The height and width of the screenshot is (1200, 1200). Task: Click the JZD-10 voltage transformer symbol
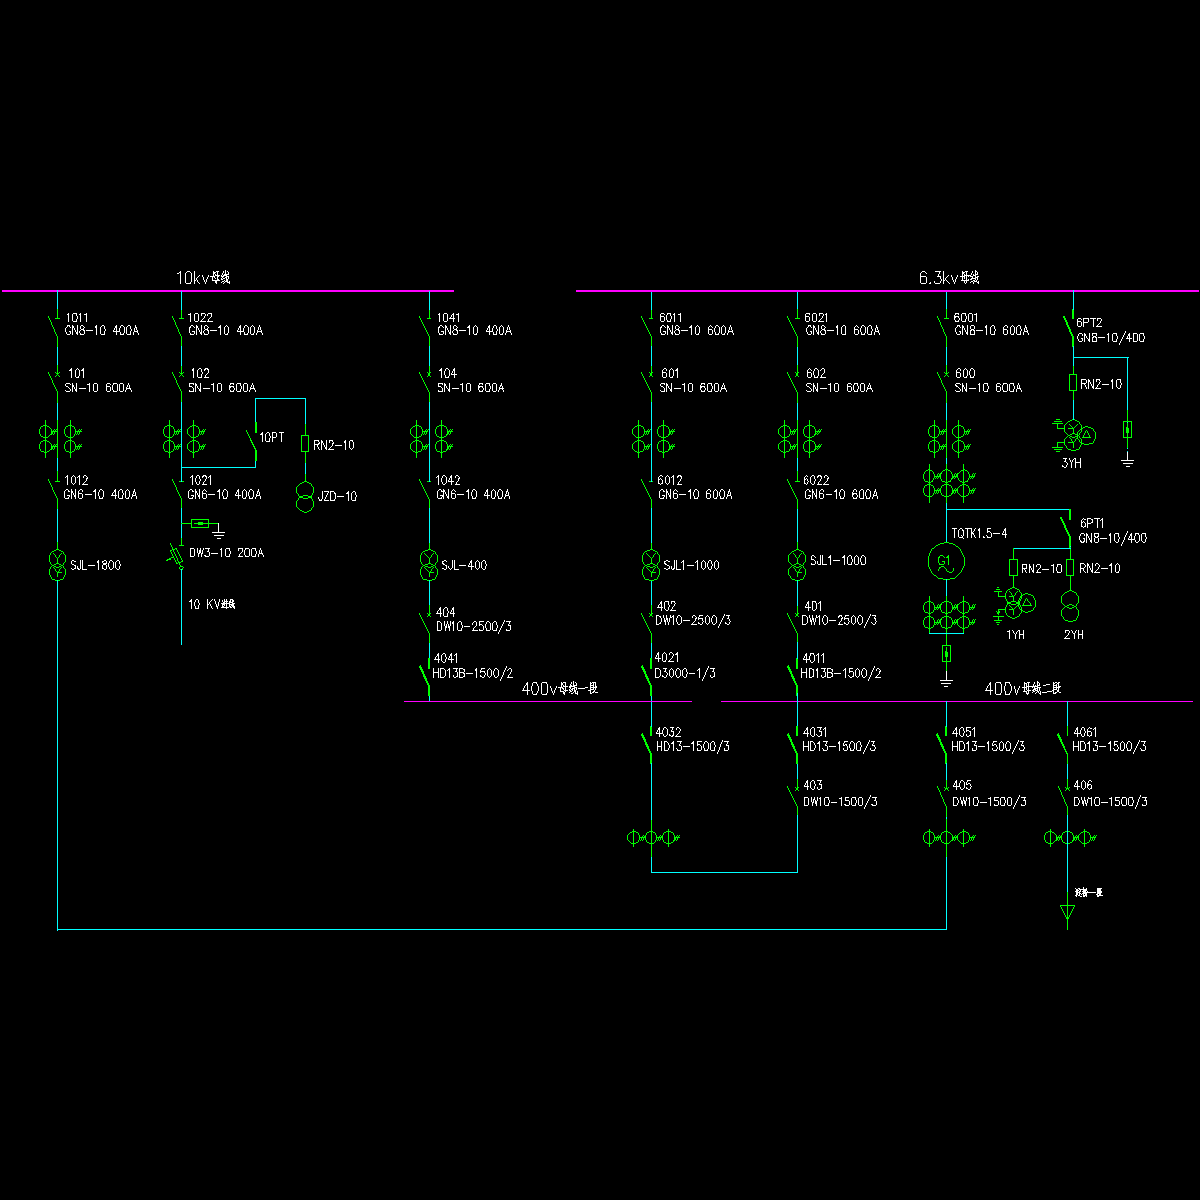[305, 496]
